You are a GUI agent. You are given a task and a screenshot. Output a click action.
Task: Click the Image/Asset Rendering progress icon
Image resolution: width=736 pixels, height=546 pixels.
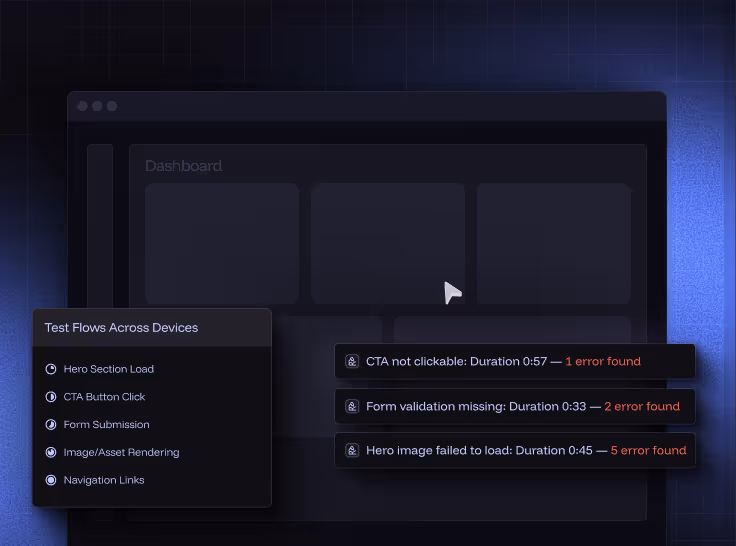tap(51, 452)
